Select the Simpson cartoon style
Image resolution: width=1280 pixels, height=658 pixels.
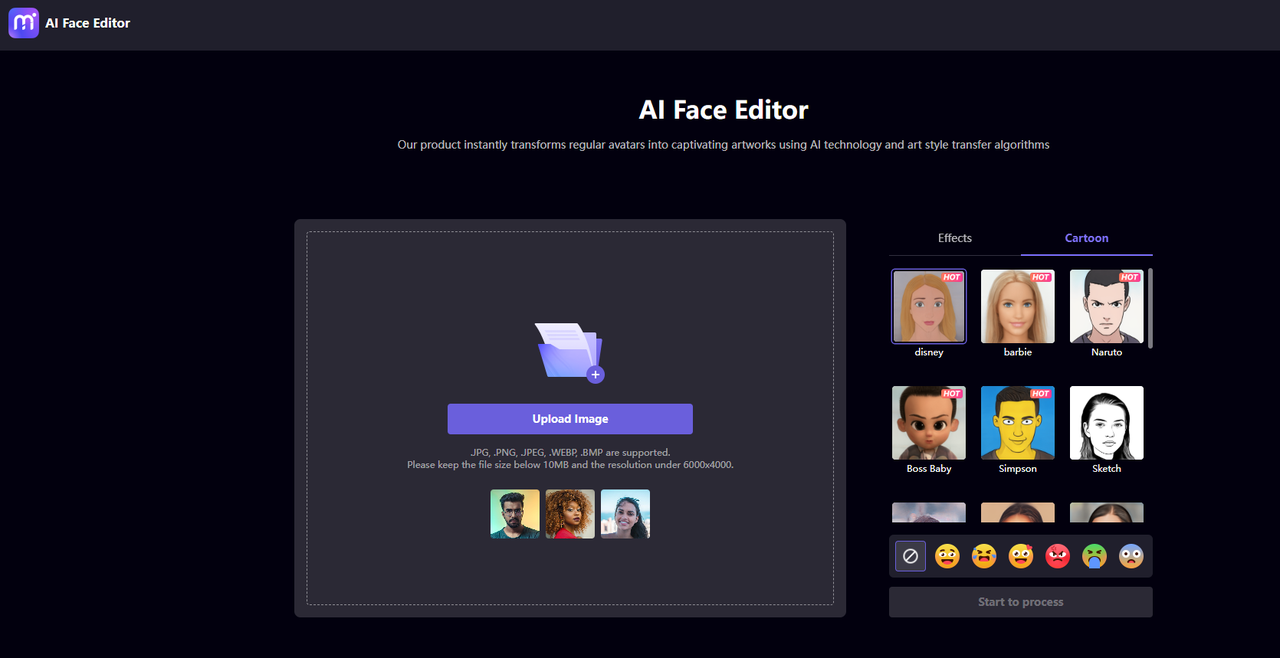[1018, 423]
